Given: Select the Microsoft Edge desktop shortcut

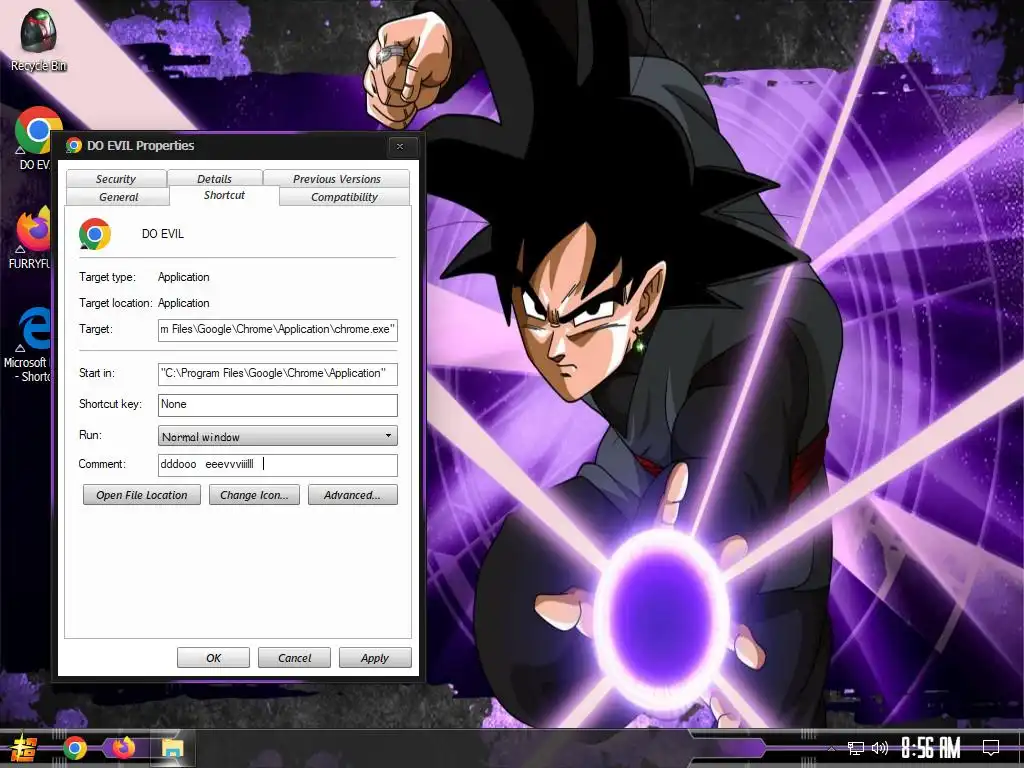Looking at the screenshot, I should click(27, 344).
